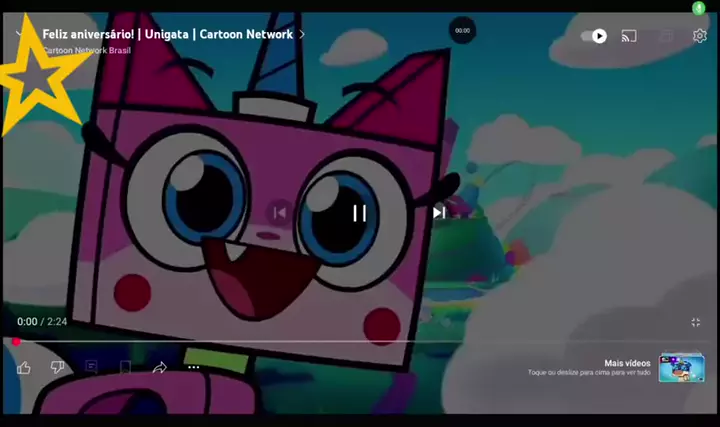Dislike the video with thumbs down
The width and height of the screenshot is (720, 427).
[57, 367]
